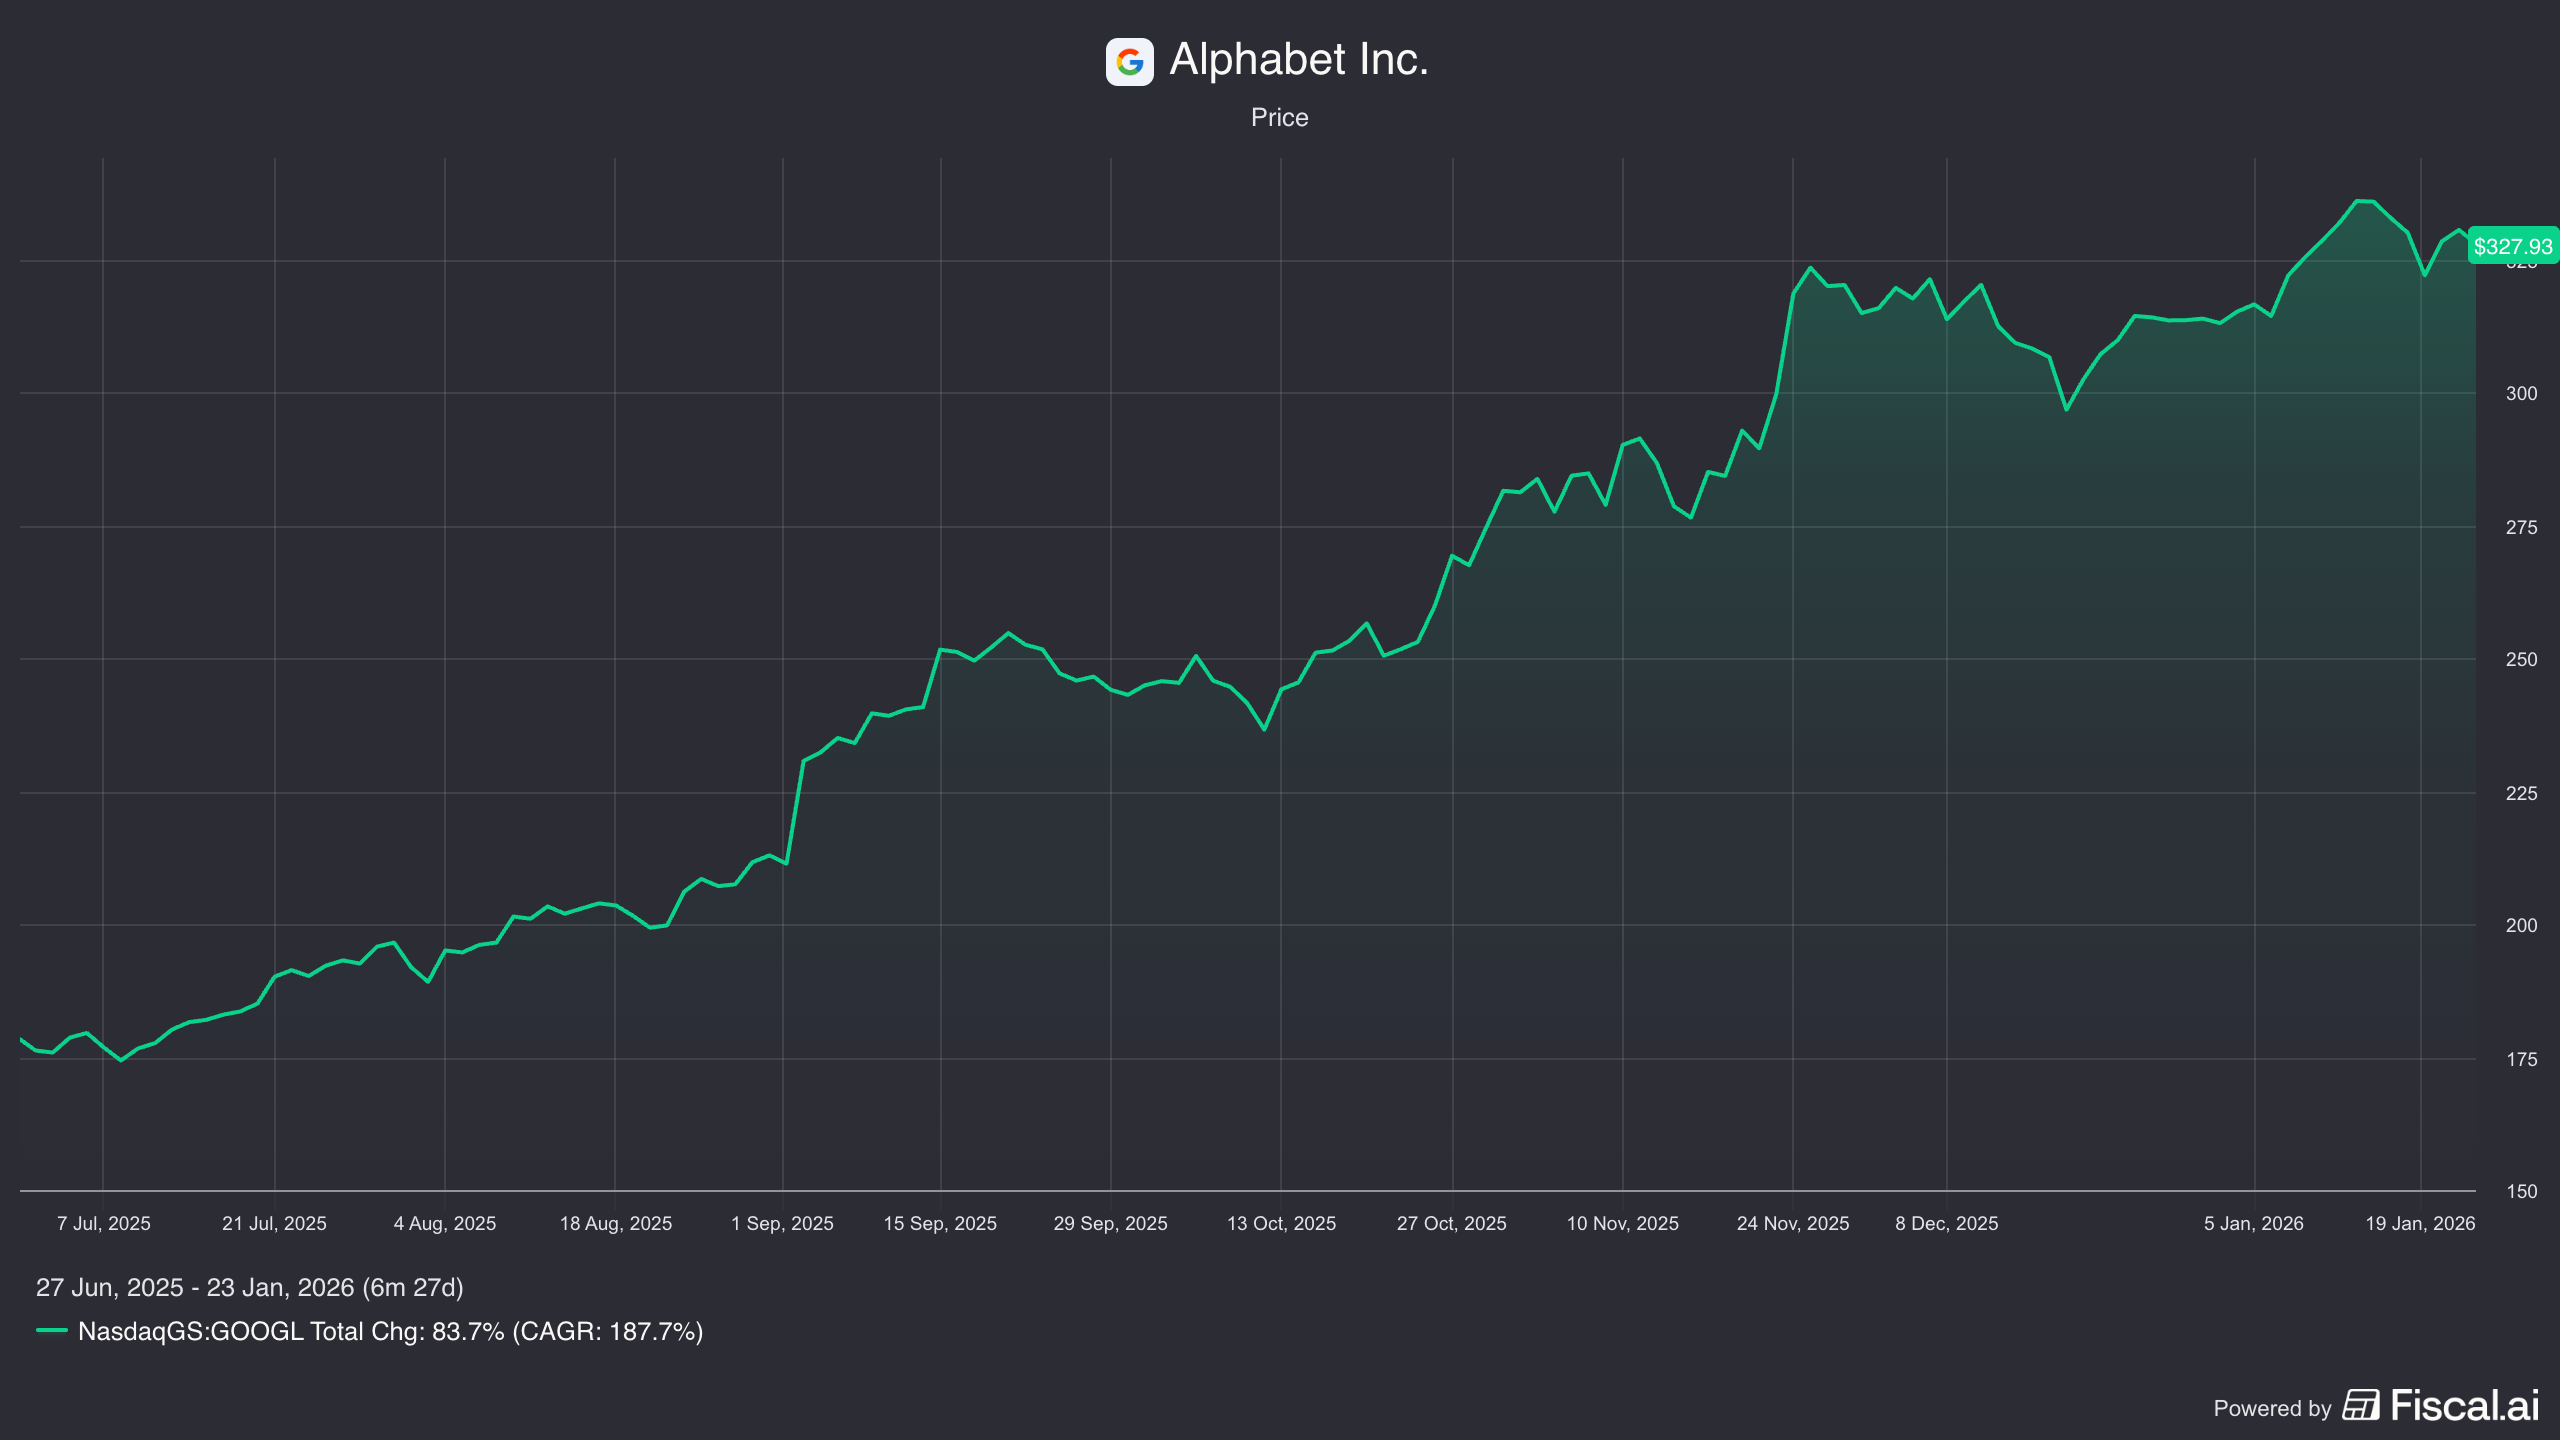The image size is (2560, 1440).
Task: Click the 150 price axis label
Action: (x=2521, y=1191)
